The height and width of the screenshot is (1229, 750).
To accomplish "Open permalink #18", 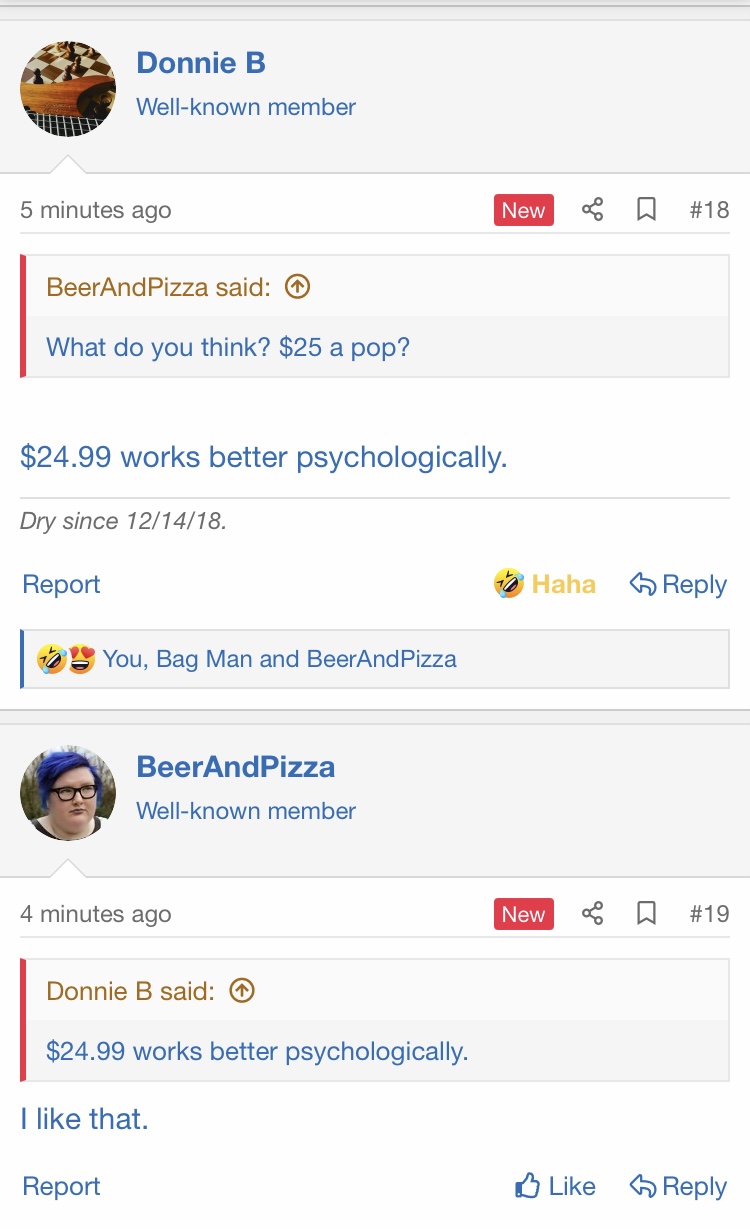I will pyautogui.click(x=709, y=210).
